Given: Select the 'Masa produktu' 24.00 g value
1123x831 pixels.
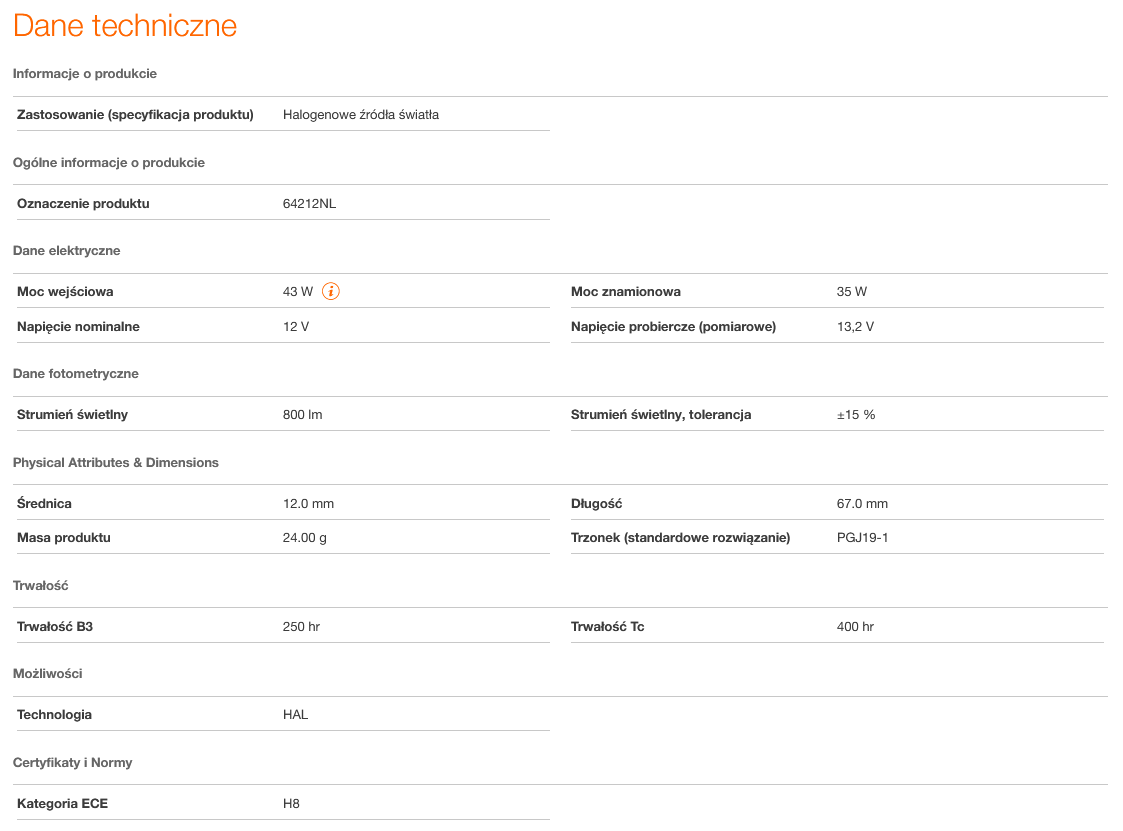Looking at the screenshot, I should (x=305, y=538).
